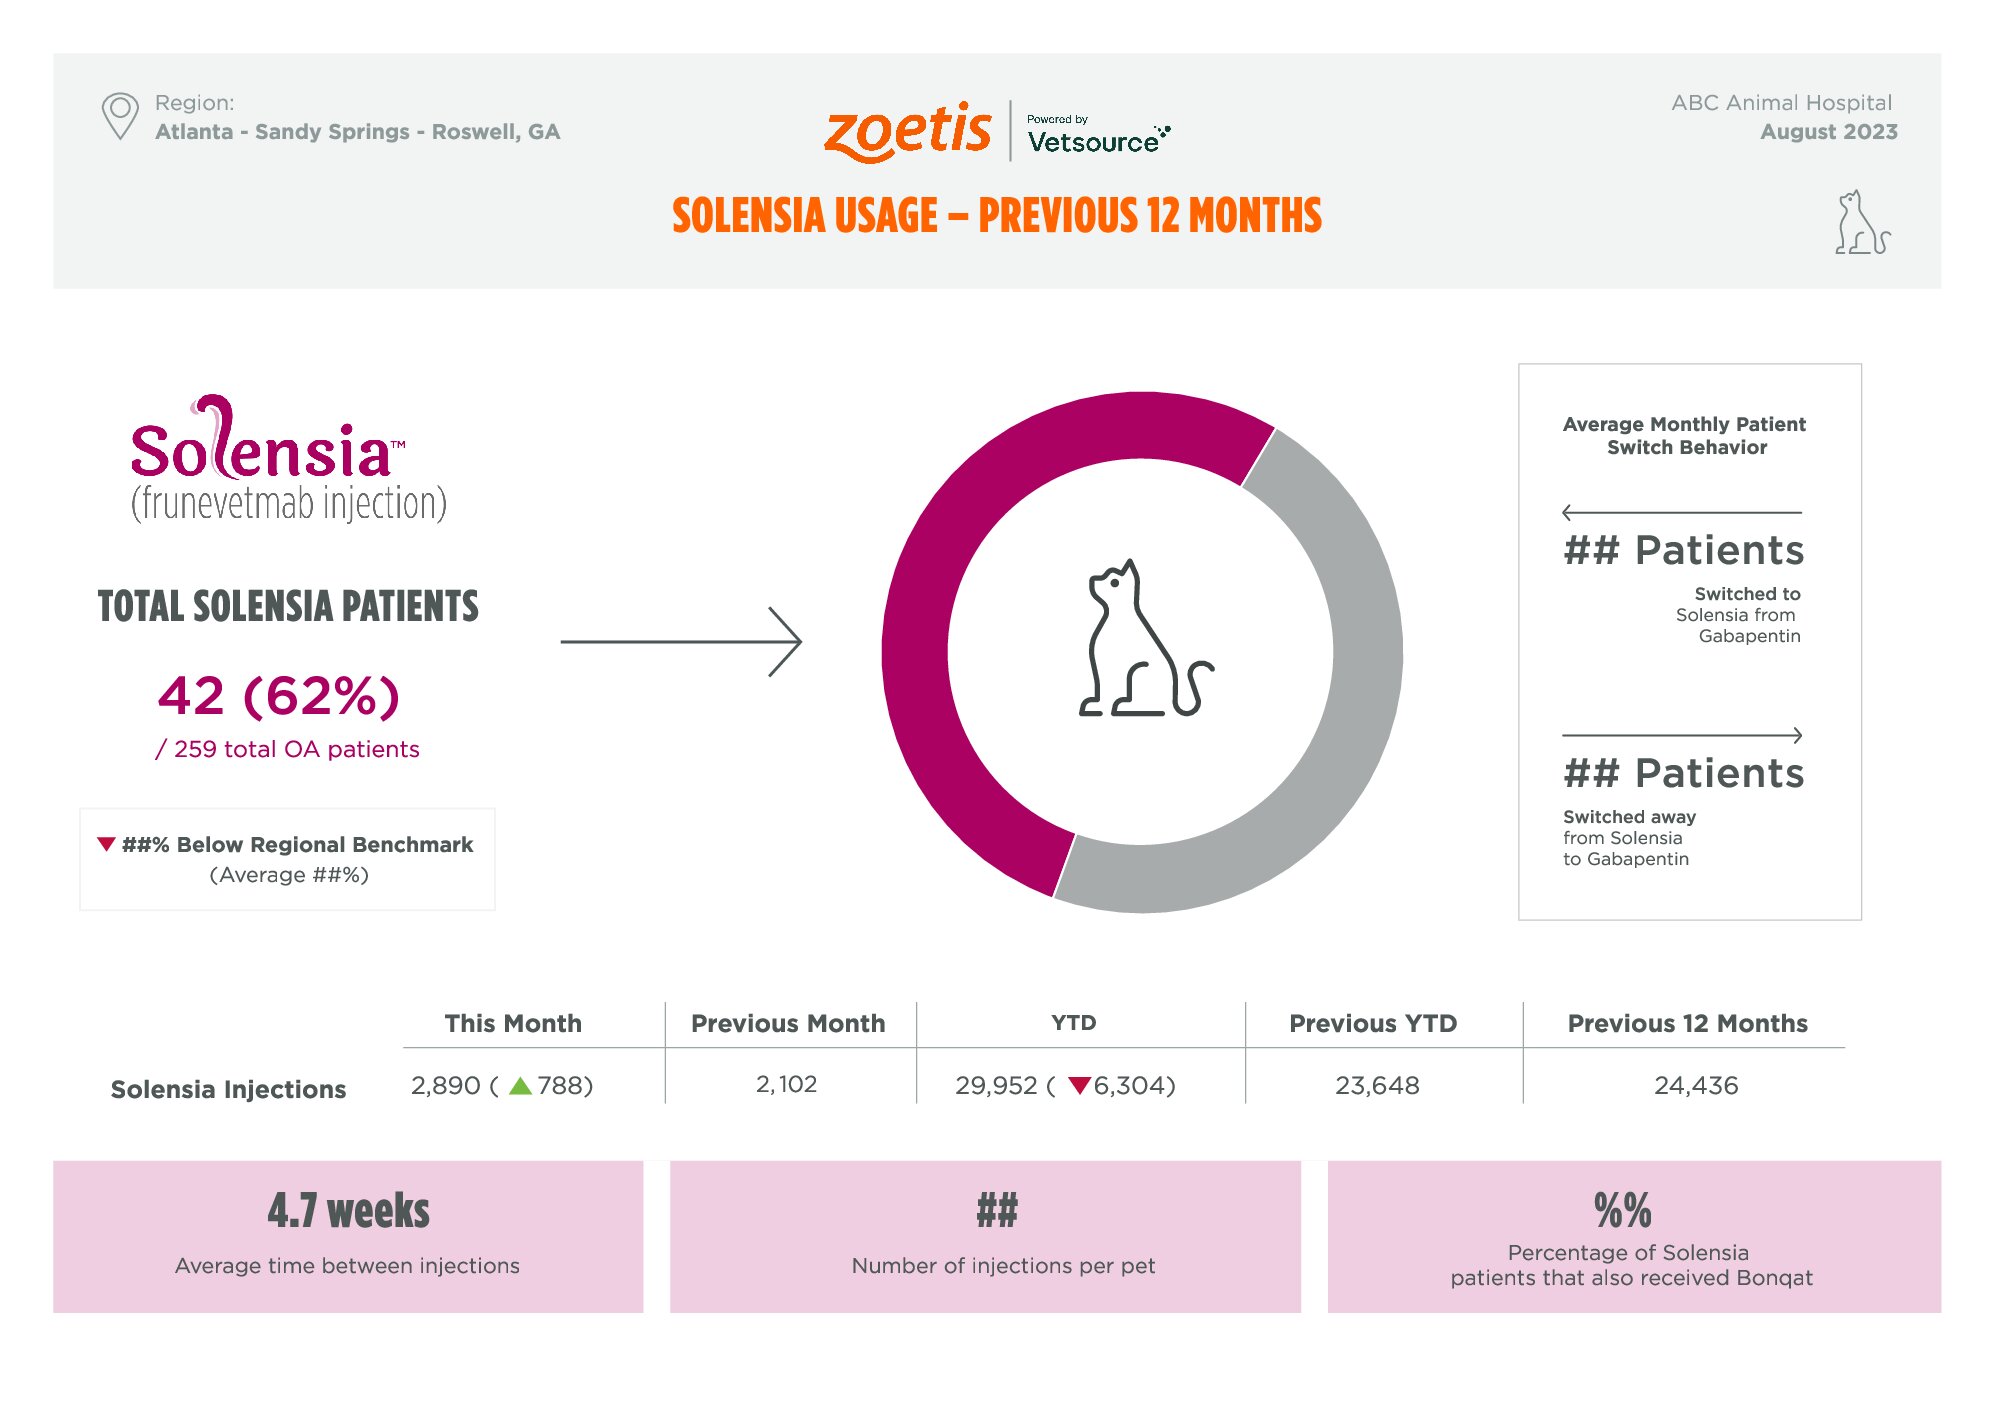1995x1408 pixels.
Task: Click the location pin icon beside Region
Action: [120, 116]
